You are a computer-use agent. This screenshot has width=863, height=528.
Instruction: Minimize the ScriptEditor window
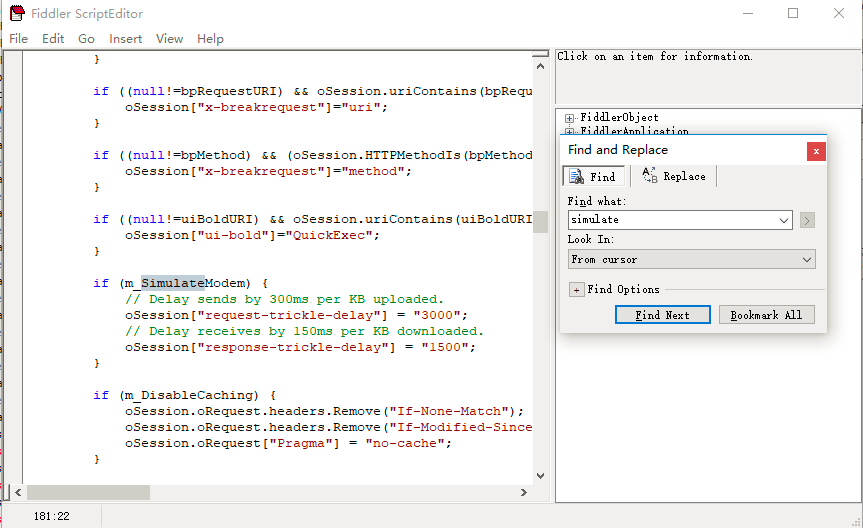click(748, 13)
